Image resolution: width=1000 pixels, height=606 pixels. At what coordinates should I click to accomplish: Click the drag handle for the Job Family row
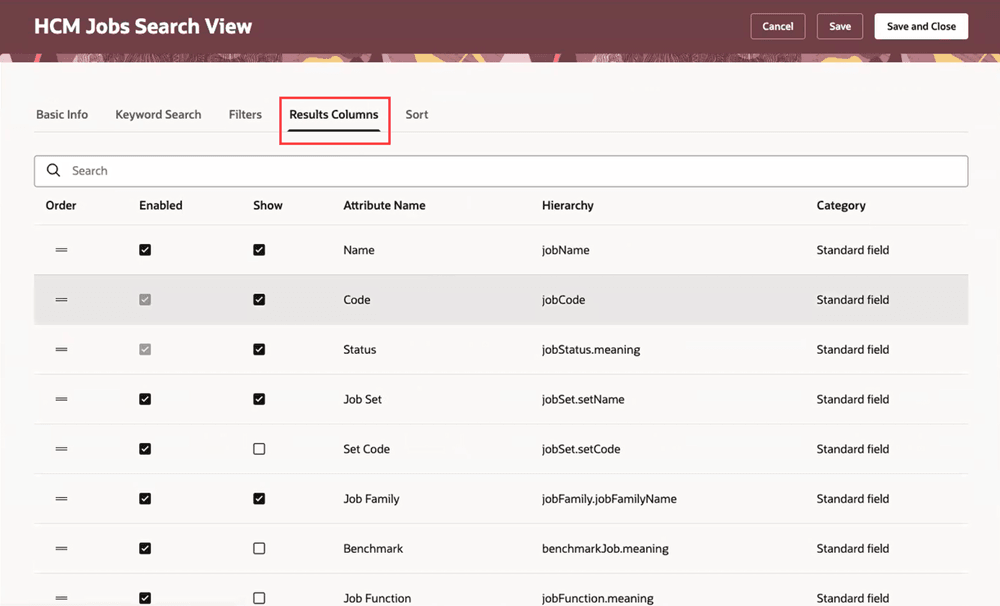(61, 499)
